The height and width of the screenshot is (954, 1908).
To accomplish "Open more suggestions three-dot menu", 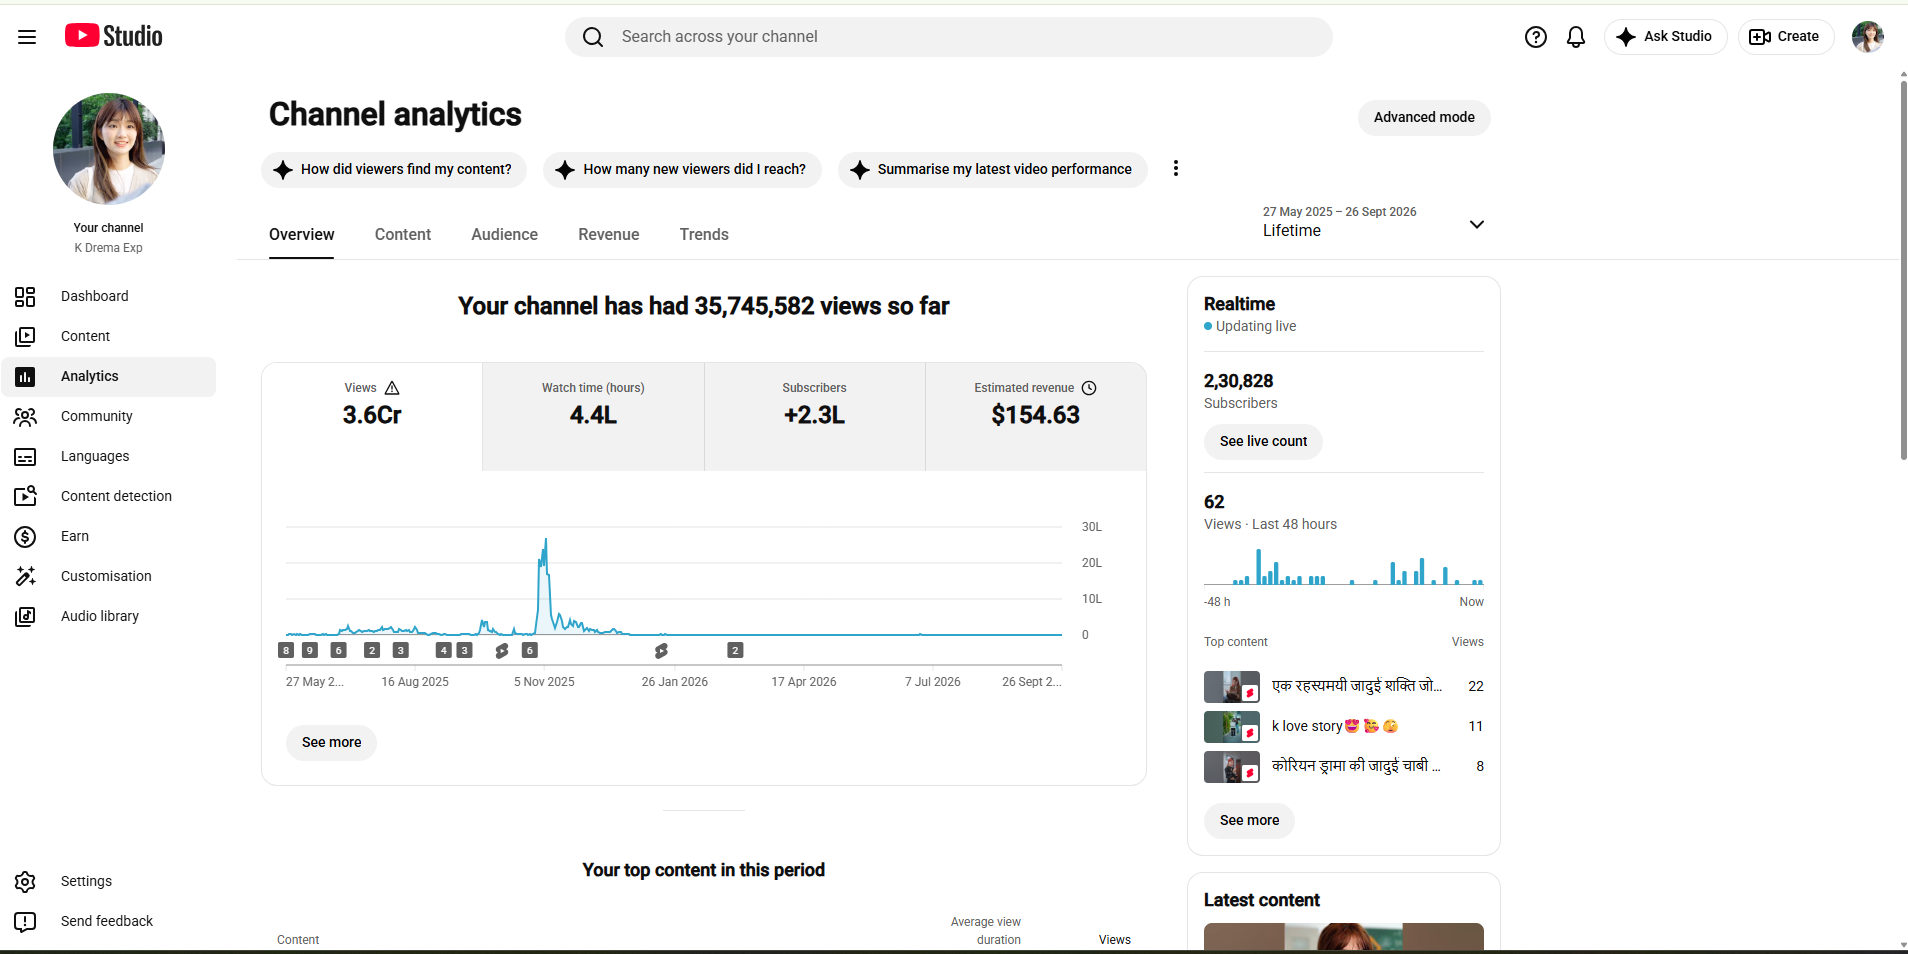I will point(1176,168).
